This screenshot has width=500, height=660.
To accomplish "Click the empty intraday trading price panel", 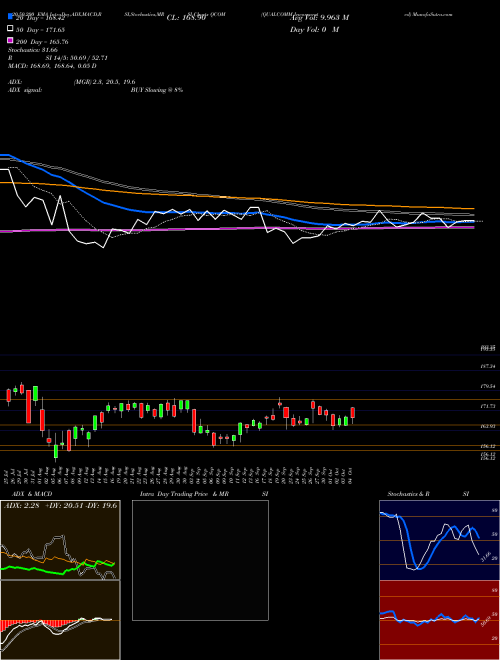I will click(x=200, y=560).
